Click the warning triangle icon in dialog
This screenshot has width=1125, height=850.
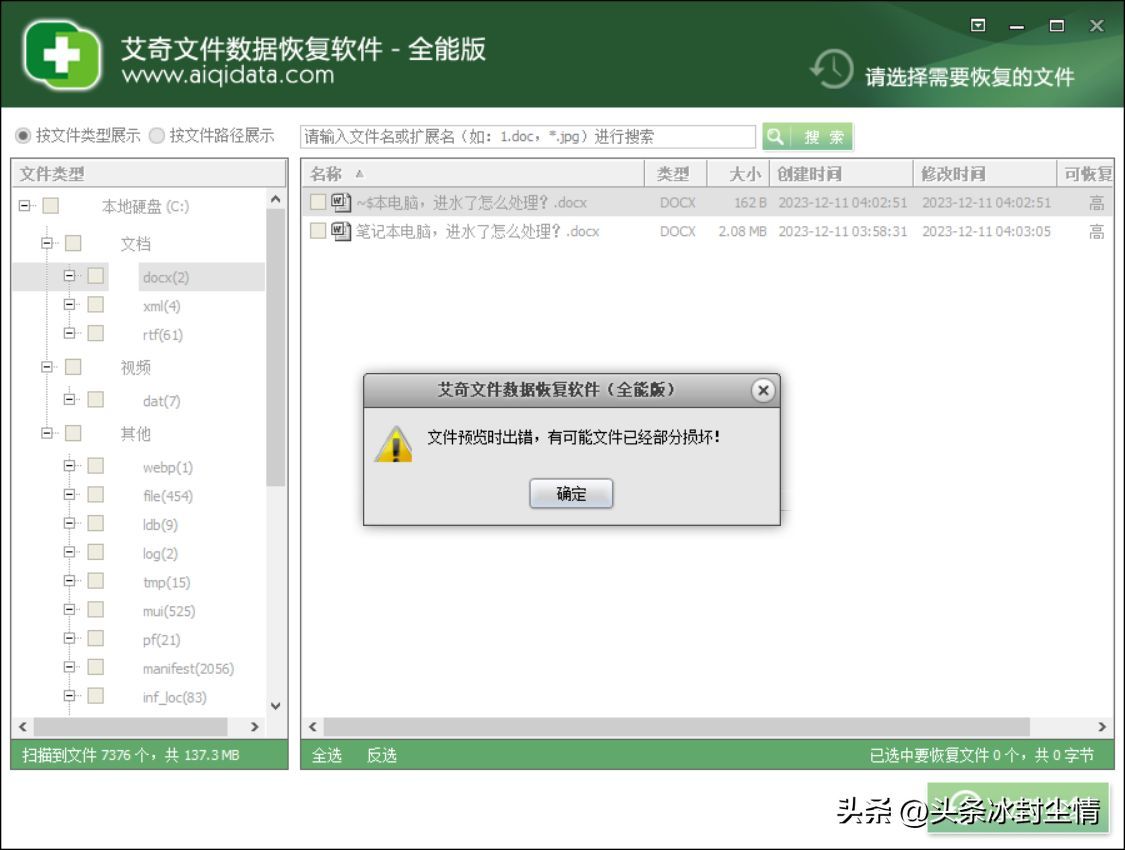coord(394,444)
